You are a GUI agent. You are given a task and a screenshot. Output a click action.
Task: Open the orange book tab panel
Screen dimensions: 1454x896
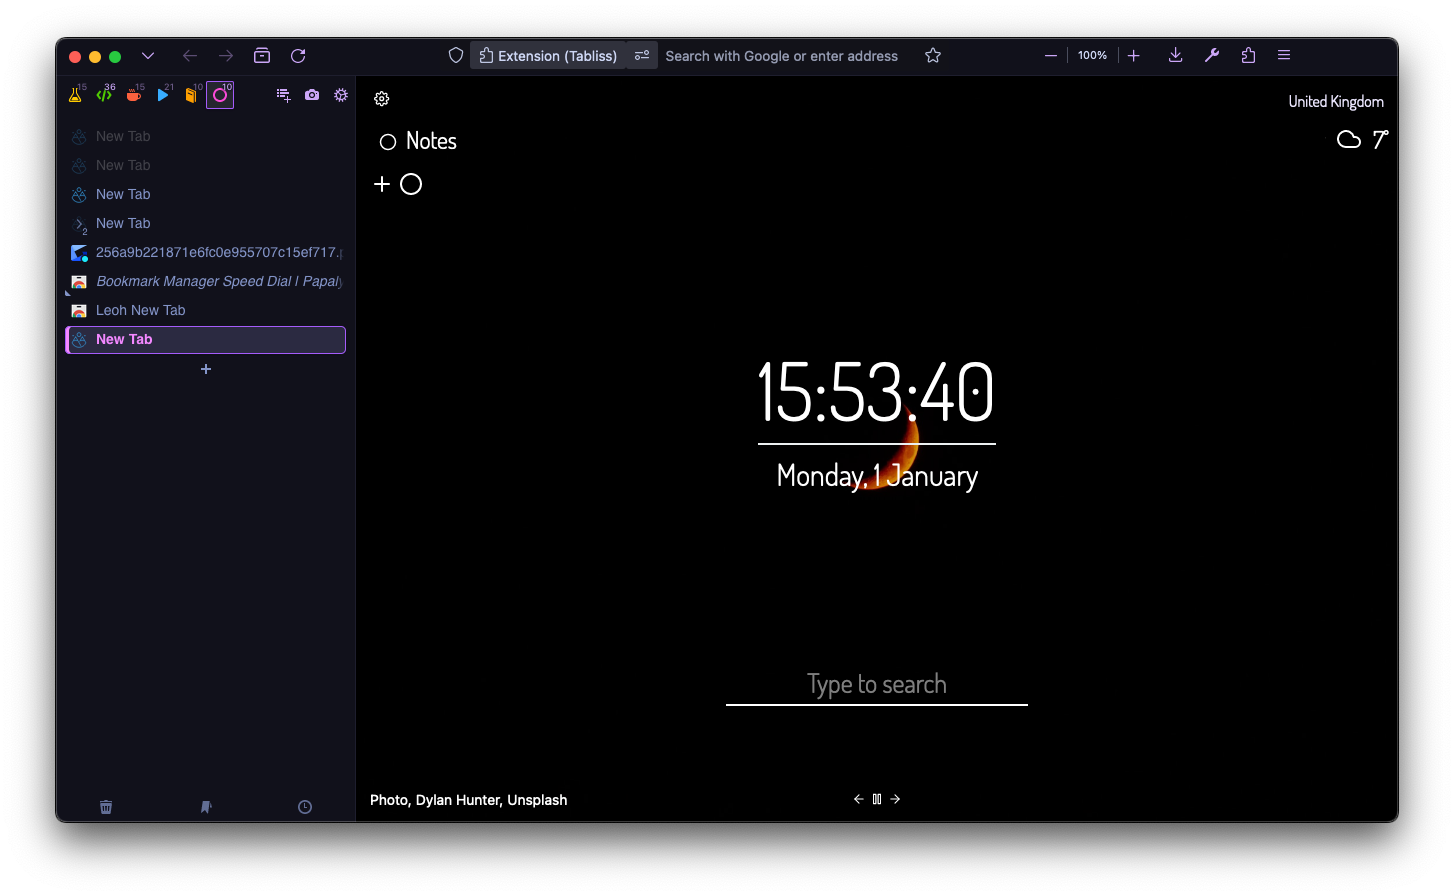pos(191,95)
